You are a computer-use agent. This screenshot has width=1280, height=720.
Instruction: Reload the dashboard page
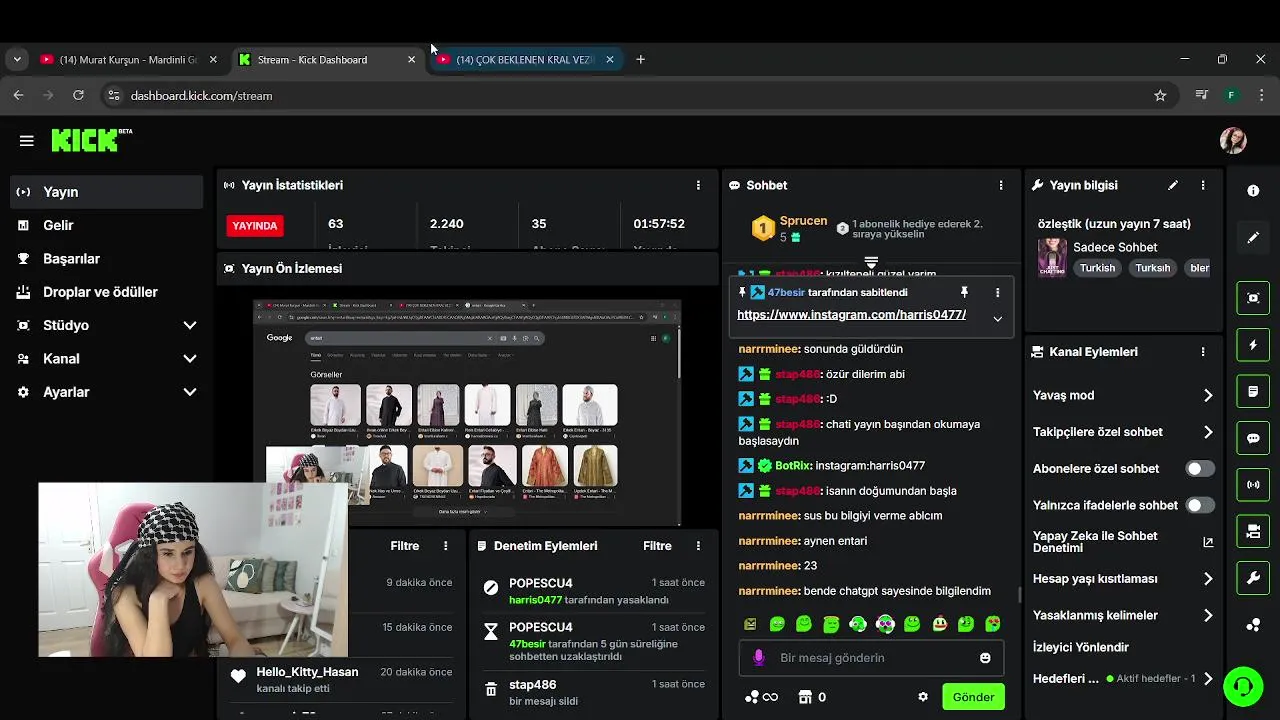(78, 96)
